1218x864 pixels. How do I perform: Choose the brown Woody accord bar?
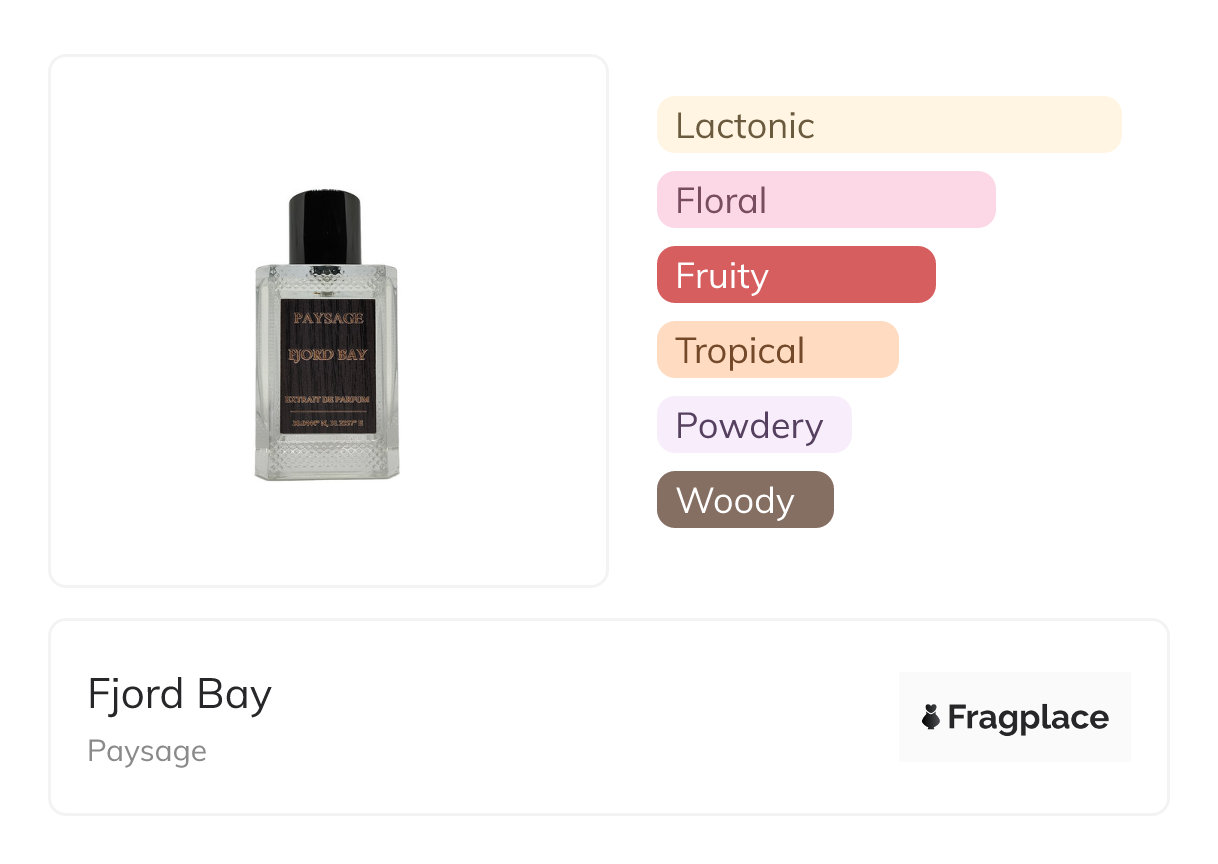[x=744, y=500]
